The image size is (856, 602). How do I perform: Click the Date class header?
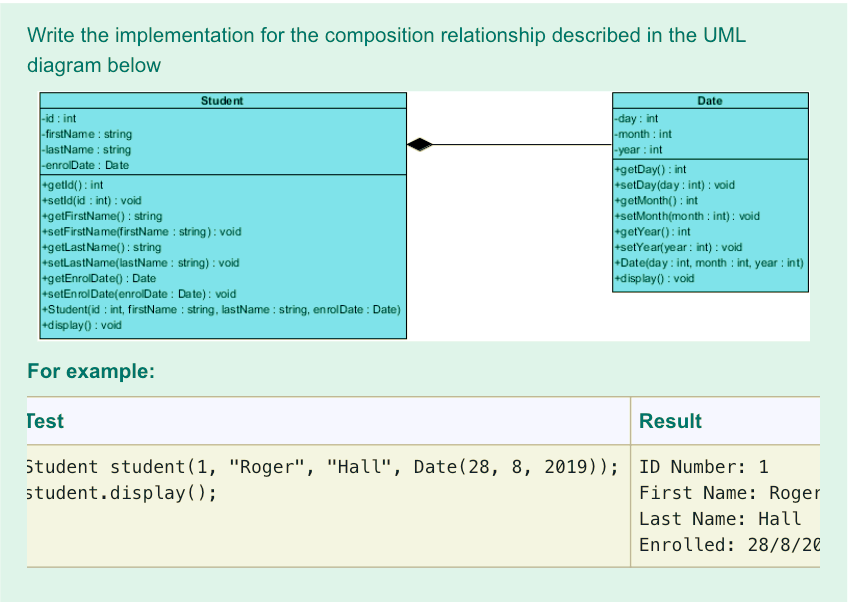709,100
